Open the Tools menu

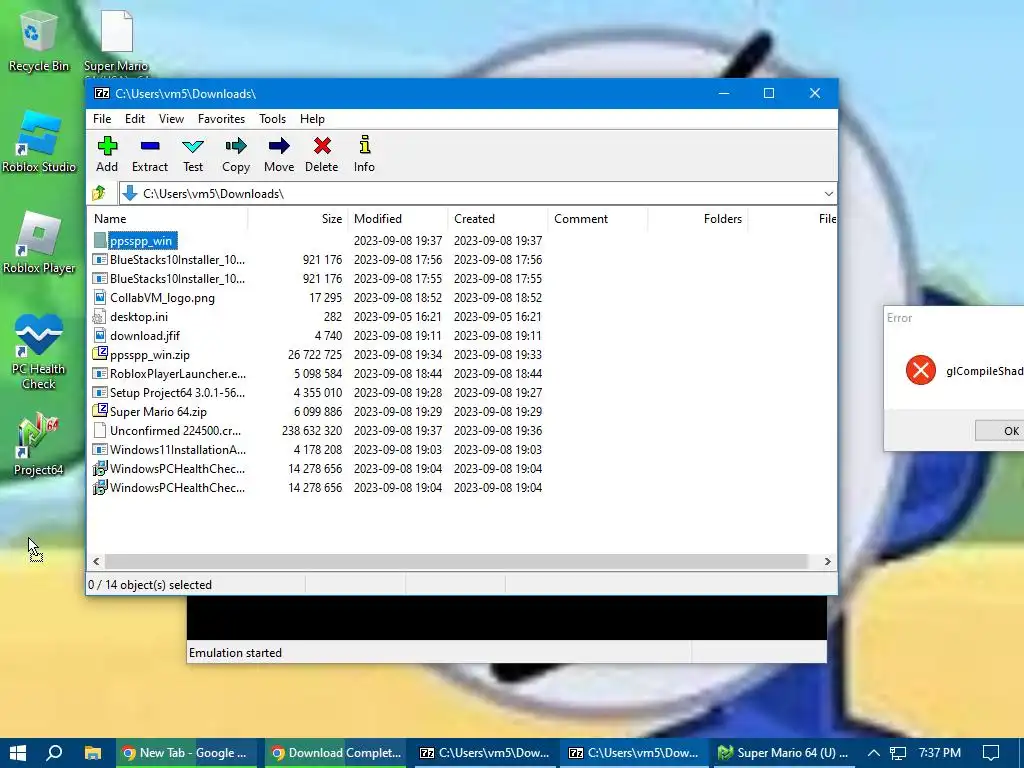point(272,119)
